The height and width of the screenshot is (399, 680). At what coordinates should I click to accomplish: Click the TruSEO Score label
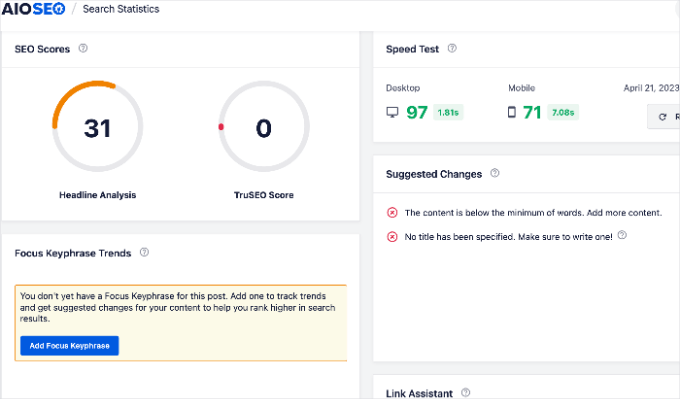tap(264, 195)
